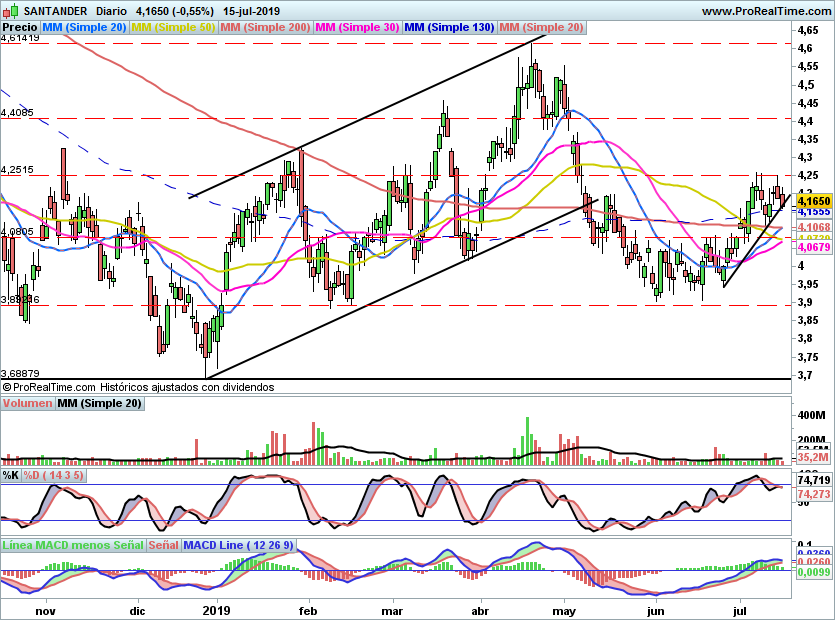Image resolution: width=835 pixels, height=620 pixels.
Task: Select the Precio indicator label
Action: pos(20,27)
